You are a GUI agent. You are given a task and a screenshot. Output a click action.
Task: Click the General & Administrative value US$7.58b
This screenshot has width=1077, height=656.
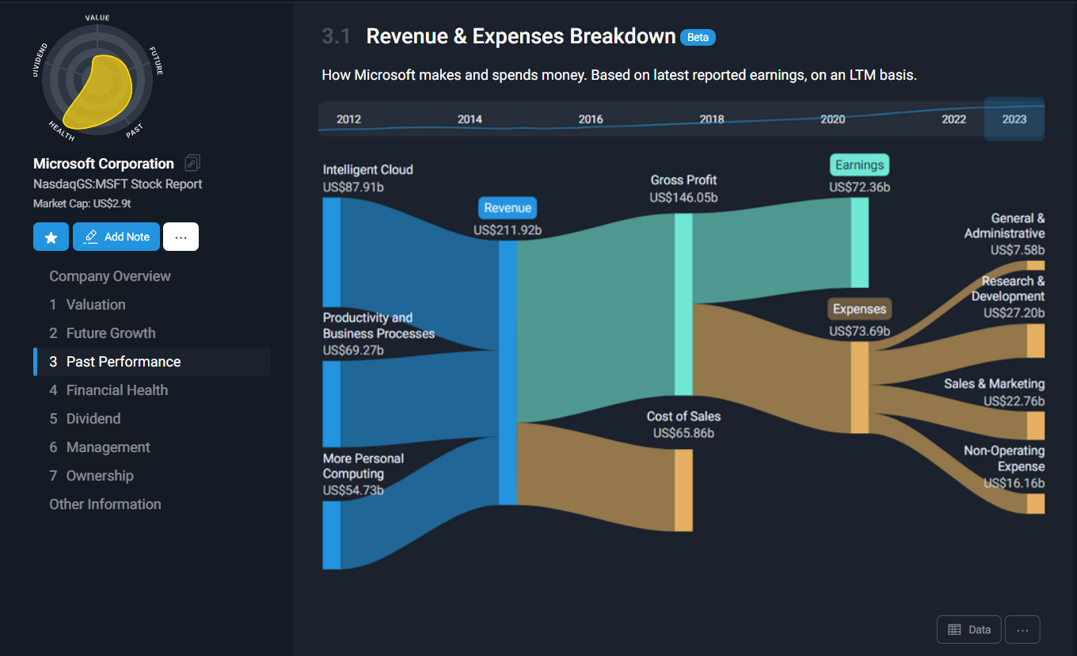click(x=1017, y=250)
